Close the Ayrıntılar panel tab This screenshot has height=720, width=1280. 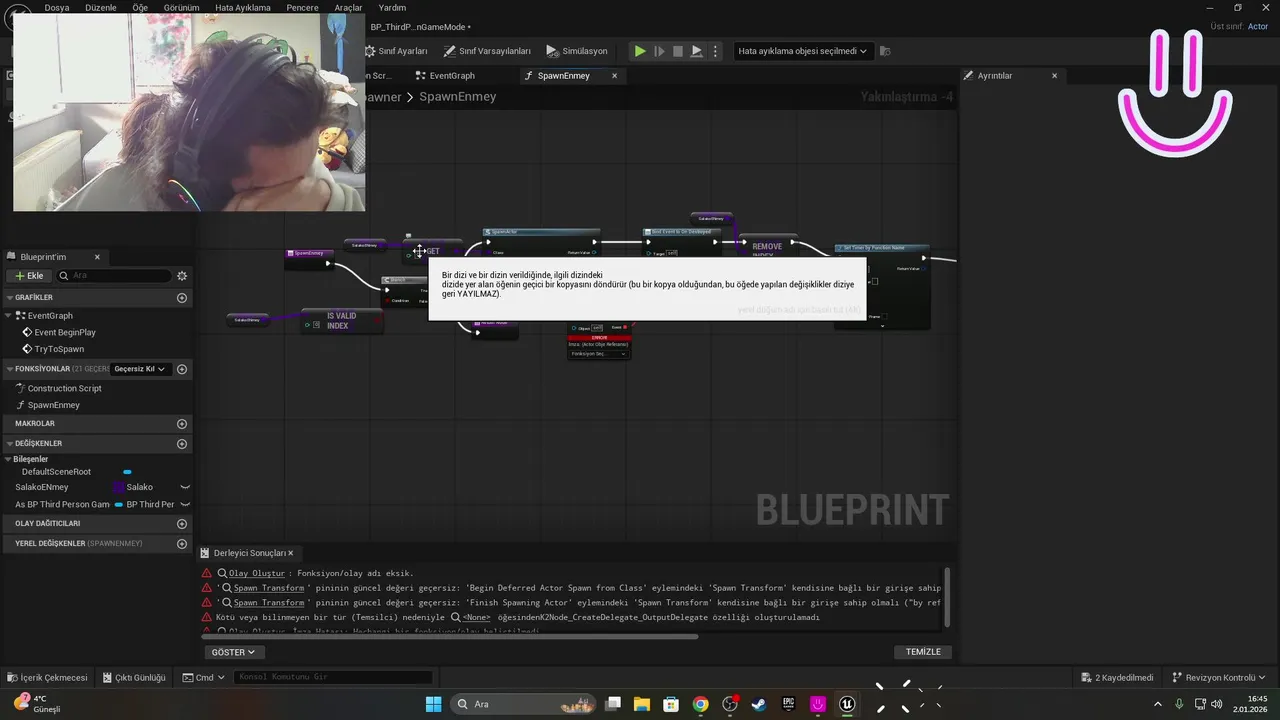tap(1054, 76)
